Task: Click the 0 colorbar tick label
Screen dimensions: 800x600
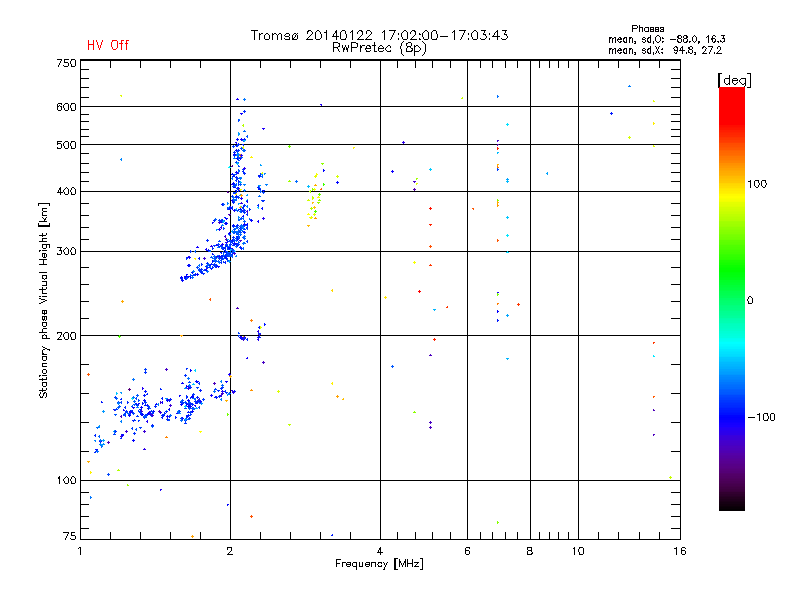Action: point(750,301)
